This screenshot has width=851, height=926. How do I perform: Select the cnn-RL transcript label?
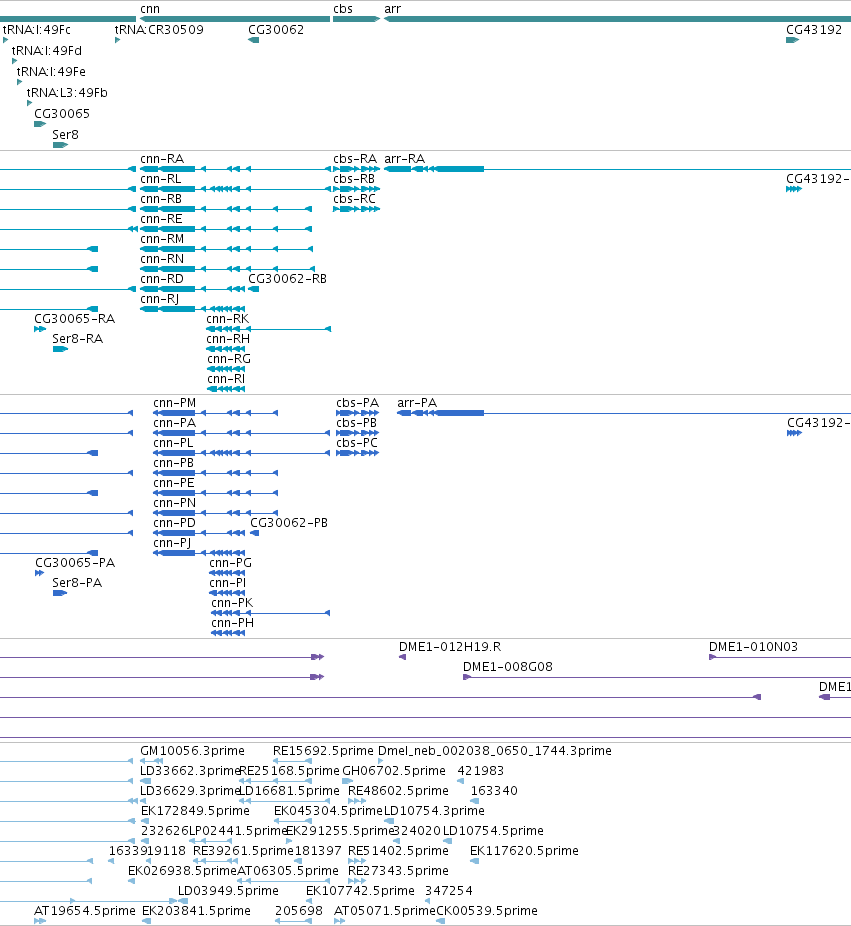point(161,179)
